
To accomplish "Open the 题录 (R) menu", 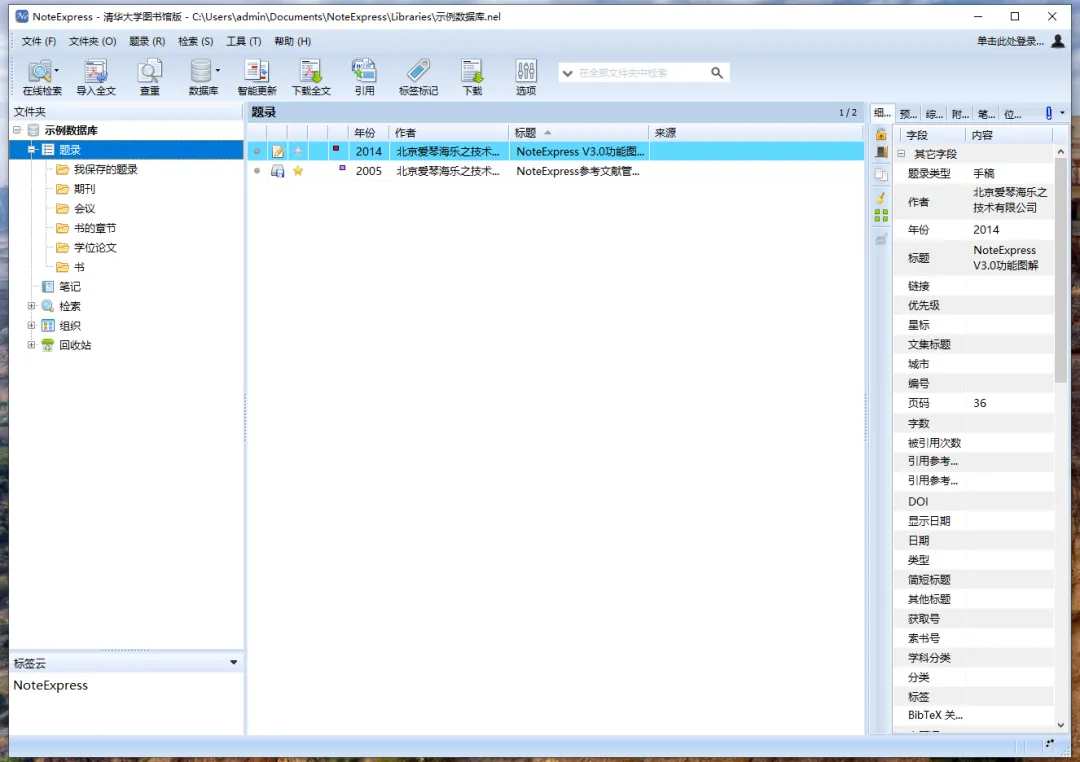I will pyautogui.click(x=147, y=41).
